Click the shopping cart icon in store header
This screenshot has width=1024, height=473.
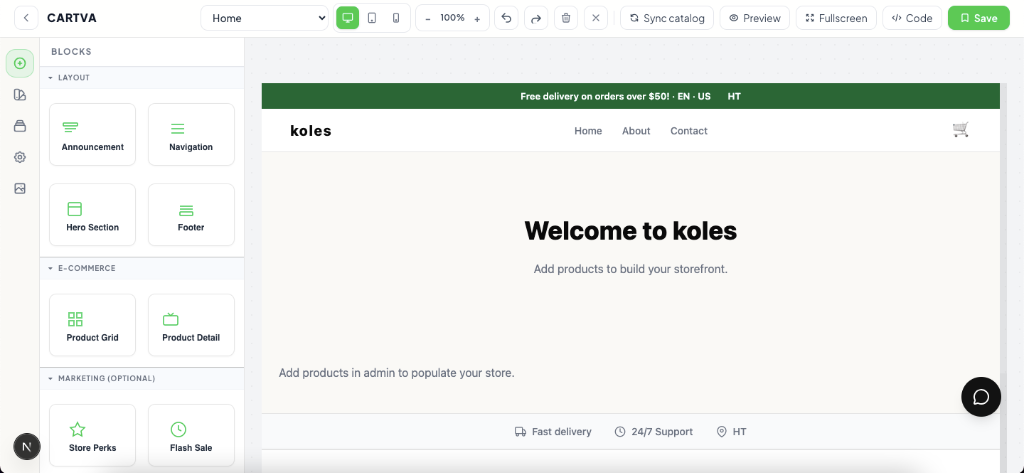[x=961, y=130]
